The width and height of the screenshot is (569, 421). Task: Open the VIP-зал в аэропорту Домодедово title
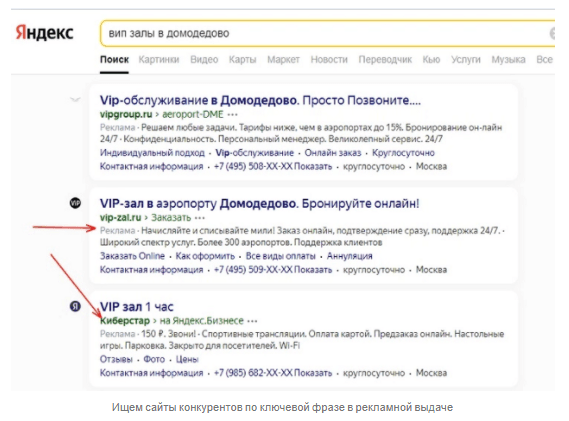pos(259,204)
